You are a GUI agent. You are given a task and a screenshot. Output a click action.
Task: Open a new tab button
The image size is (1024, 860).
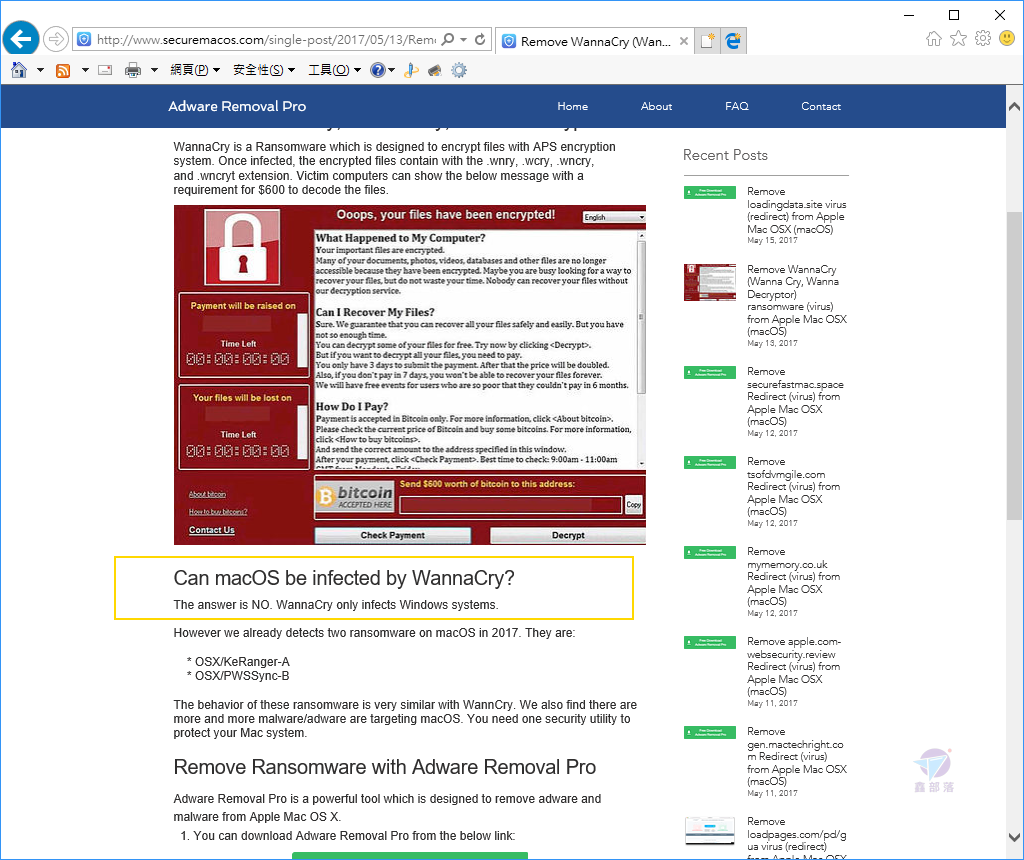(x=707, y=41)
